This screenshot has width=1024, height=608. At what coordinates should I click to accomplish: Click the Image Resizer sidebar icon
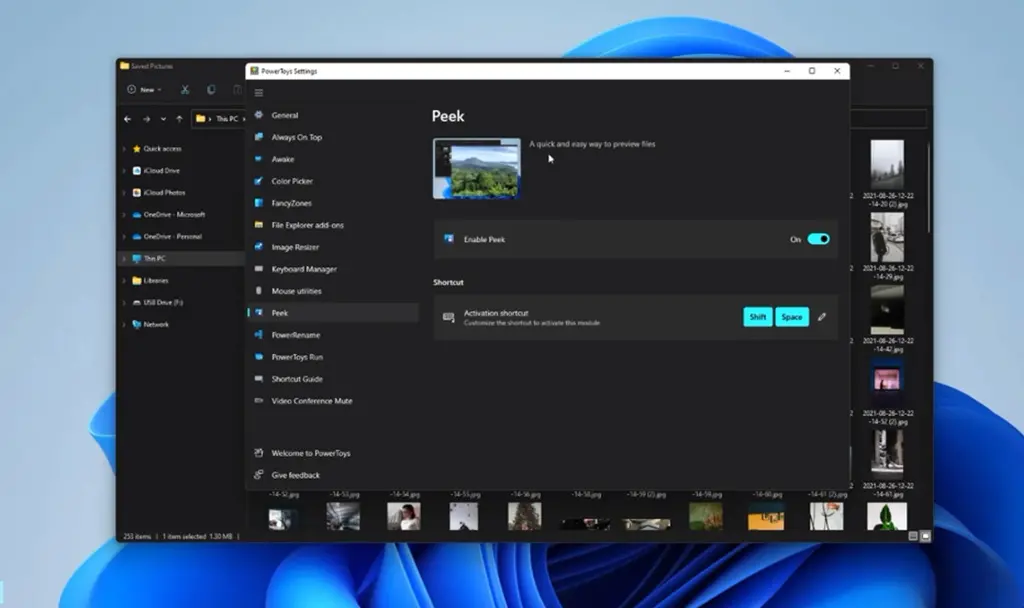click(259, 247)
